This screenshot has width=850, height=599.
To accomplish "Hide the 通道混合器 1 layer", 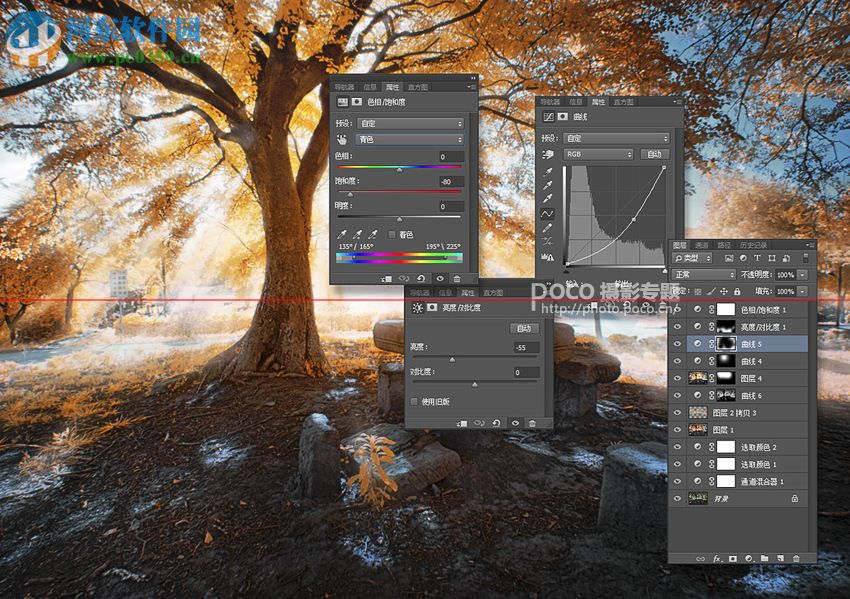I will [x=677, y=481].
